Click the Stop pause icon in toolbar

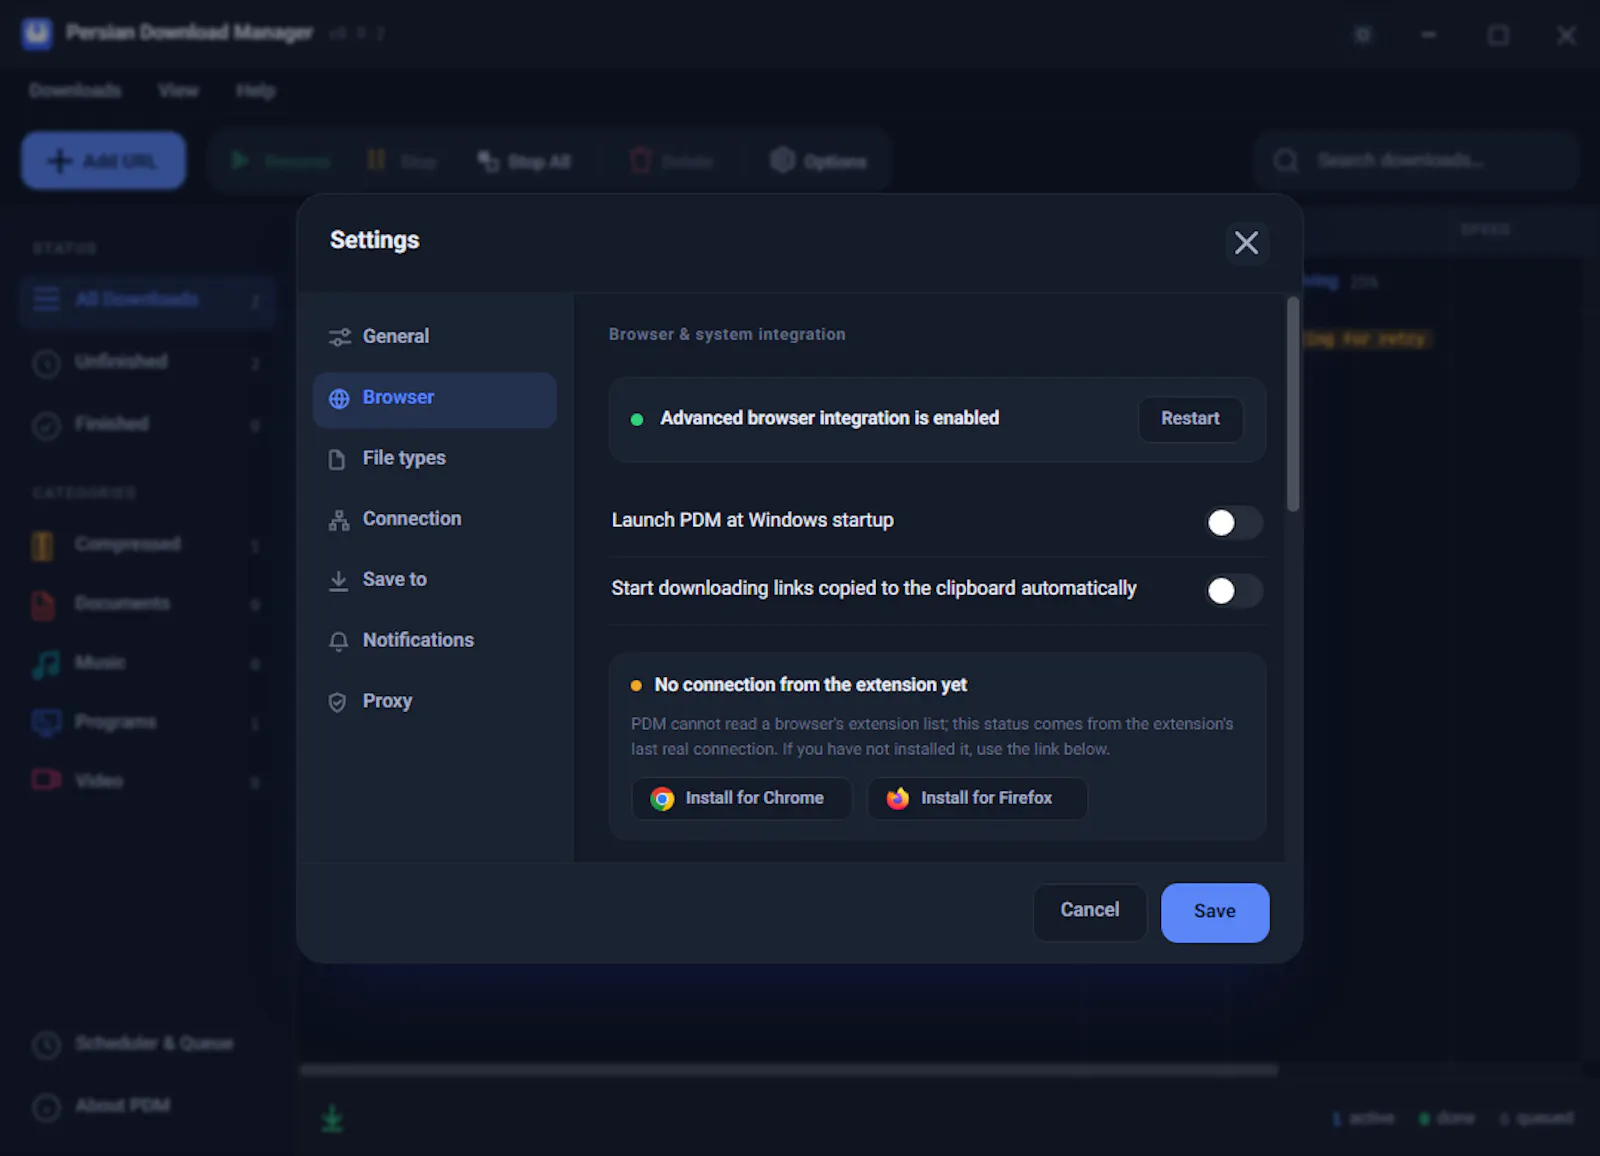tap(376, 160)
